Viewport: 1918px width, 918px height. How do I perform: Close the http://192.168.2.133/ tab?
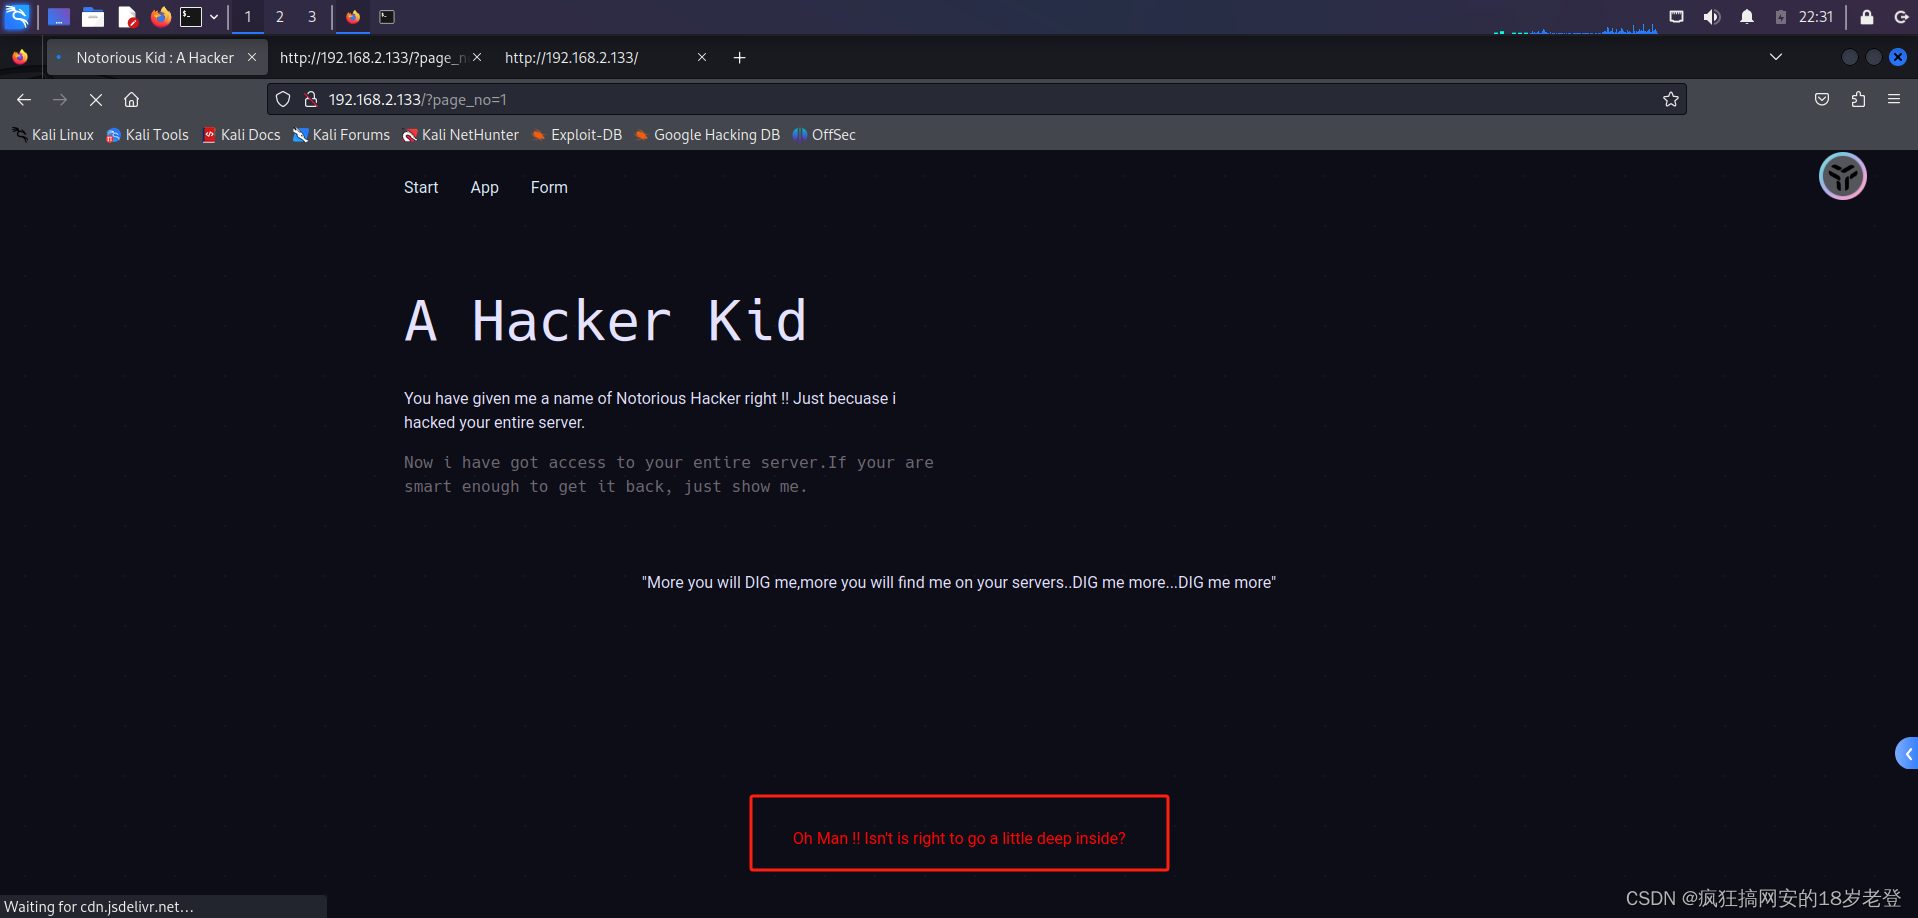[x=702, y=58]
